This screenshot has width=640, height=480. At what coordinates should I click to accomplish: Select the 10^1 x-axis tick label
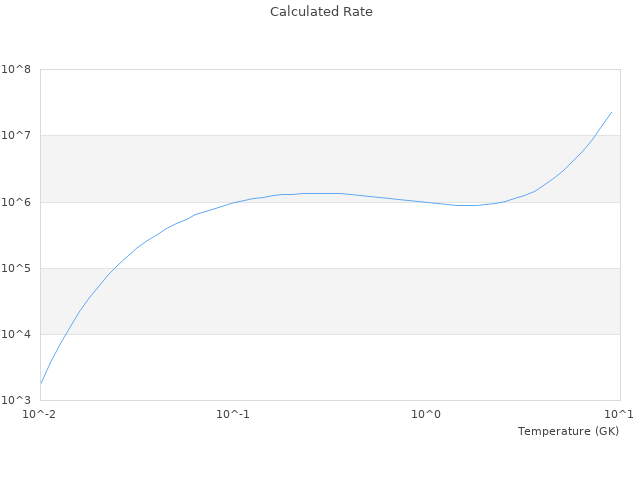coord(619,414)
